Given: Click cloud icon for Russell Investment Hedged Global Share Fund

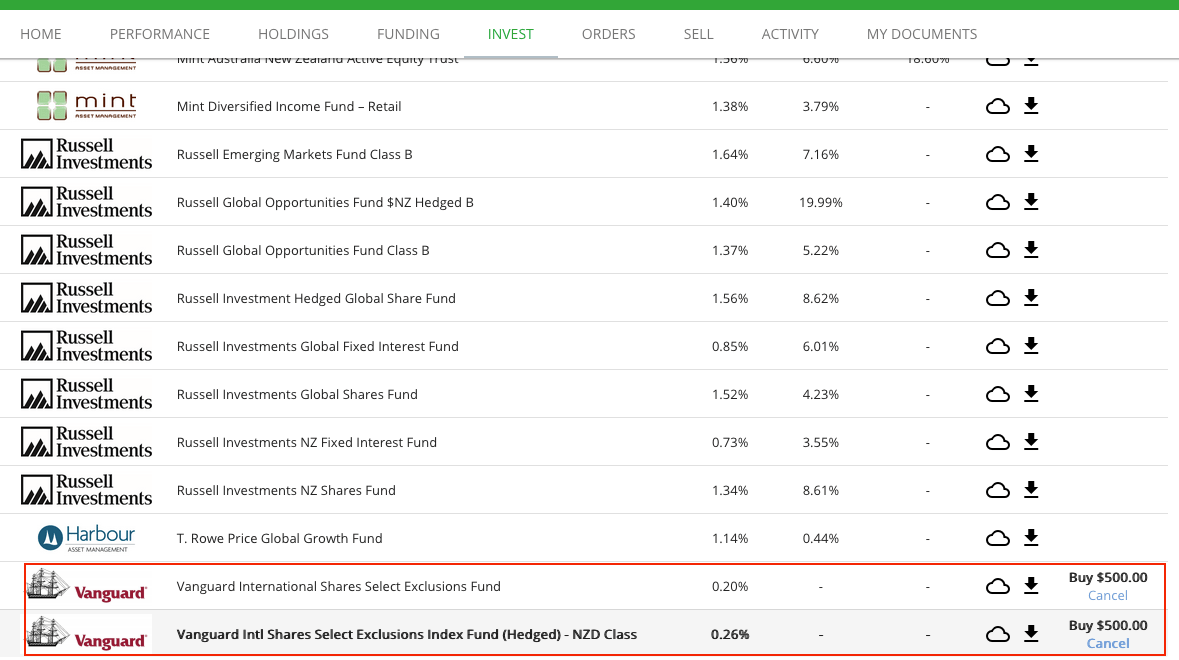Looking at the screenshot, I should [997, 298].
